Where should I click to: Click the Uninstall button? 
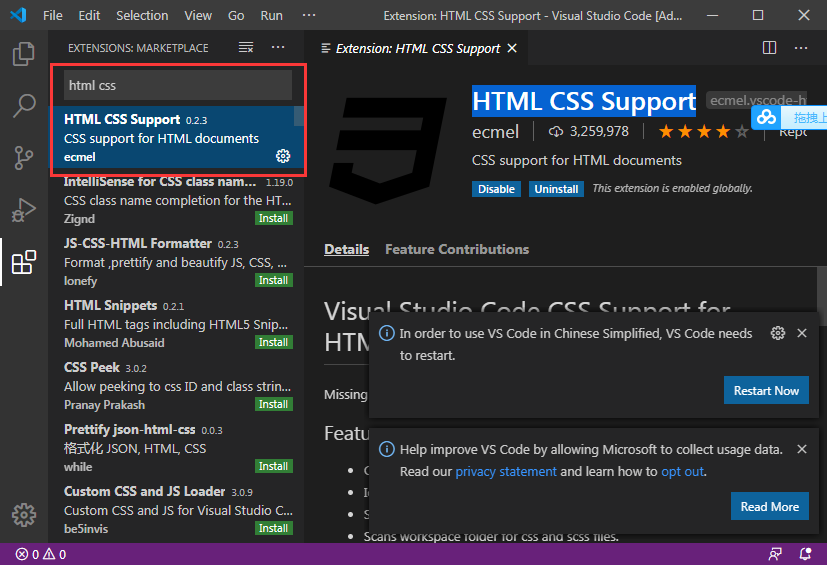[556, 189]
